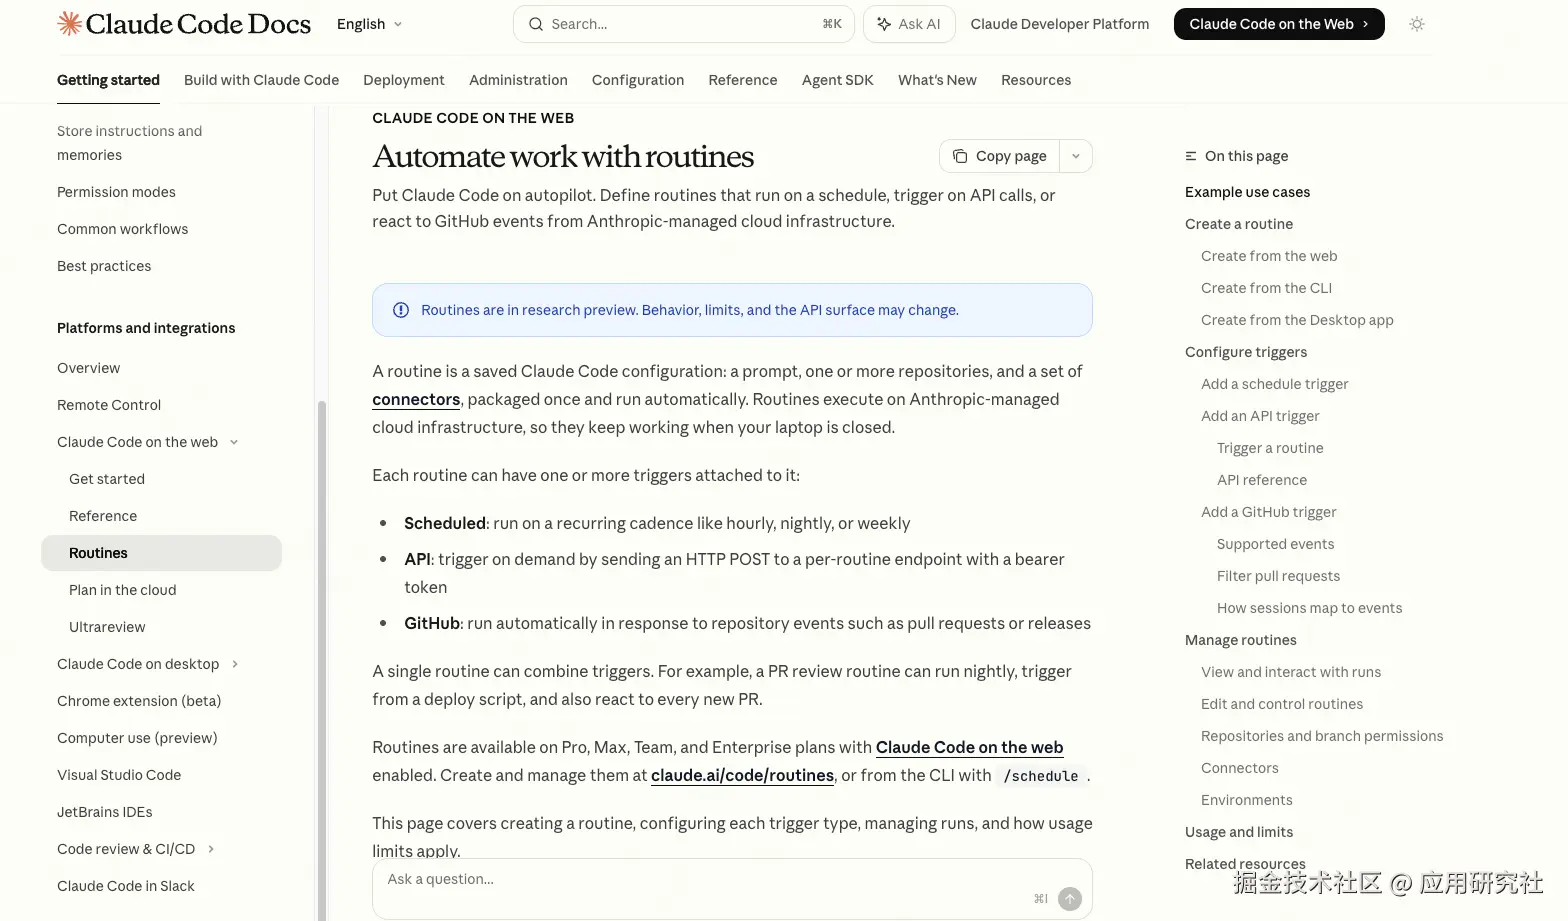This screenshot has height=921, width=1568.
Task: Open the Configuration tab
Action: [638, 80]
